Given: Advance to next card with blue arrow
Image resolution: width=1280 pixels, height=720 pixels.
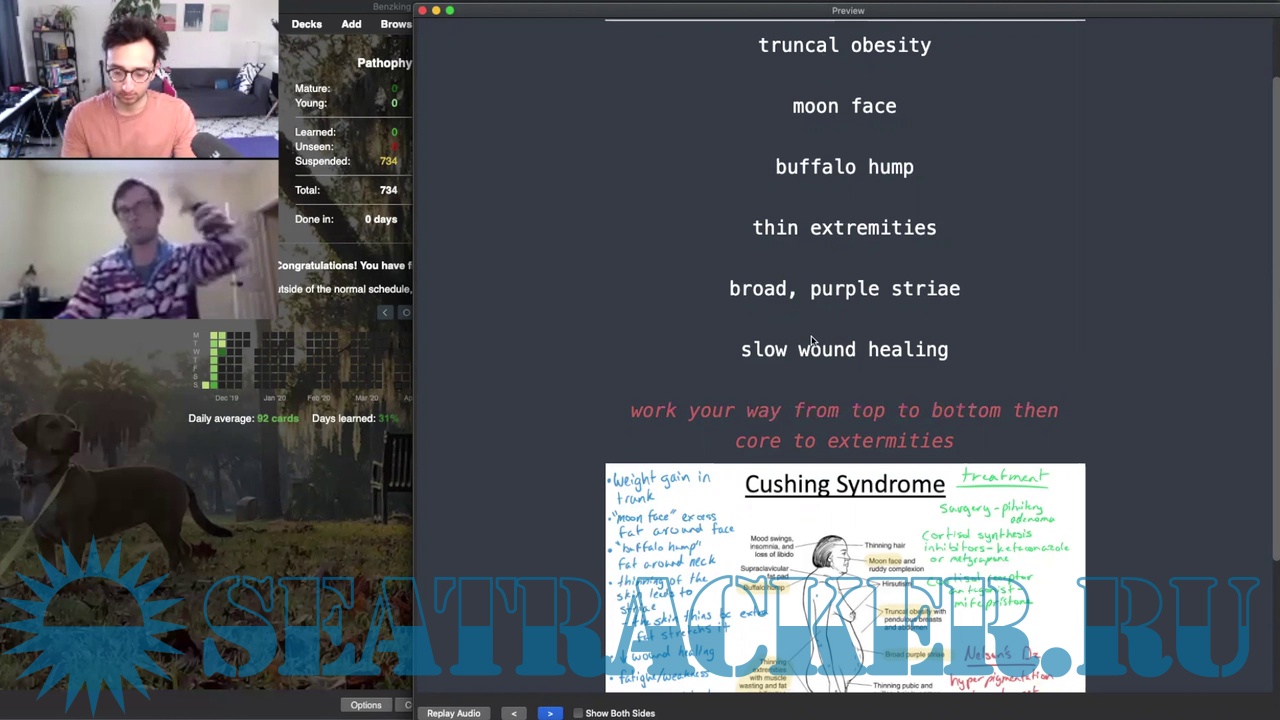Looking at the screenshot, I should 549,713.
